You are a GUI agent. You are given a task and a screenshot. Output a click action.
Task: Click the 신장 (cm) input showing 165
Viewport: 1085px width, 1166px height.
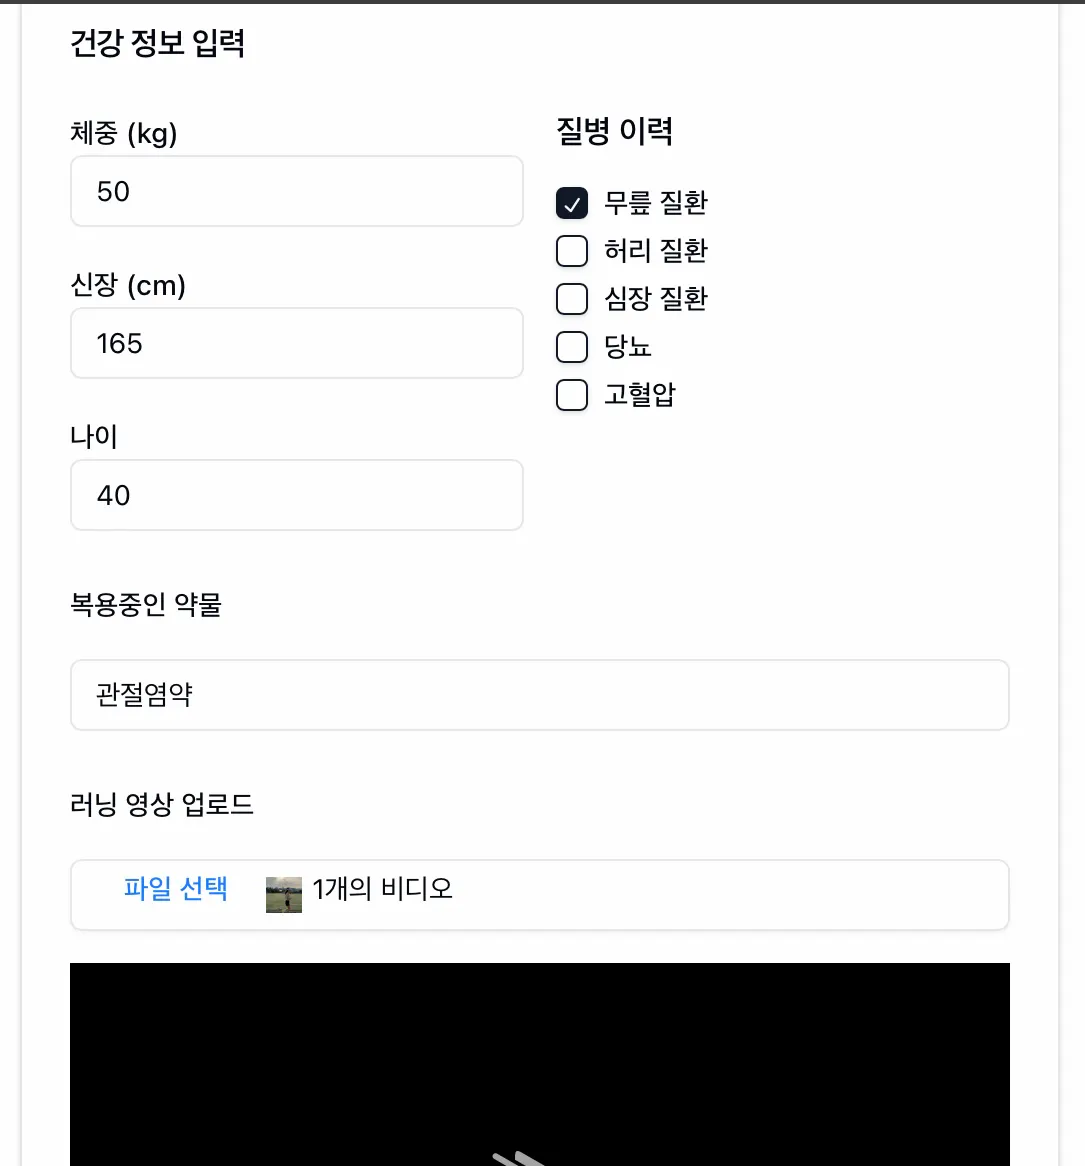tap(296, 343)
